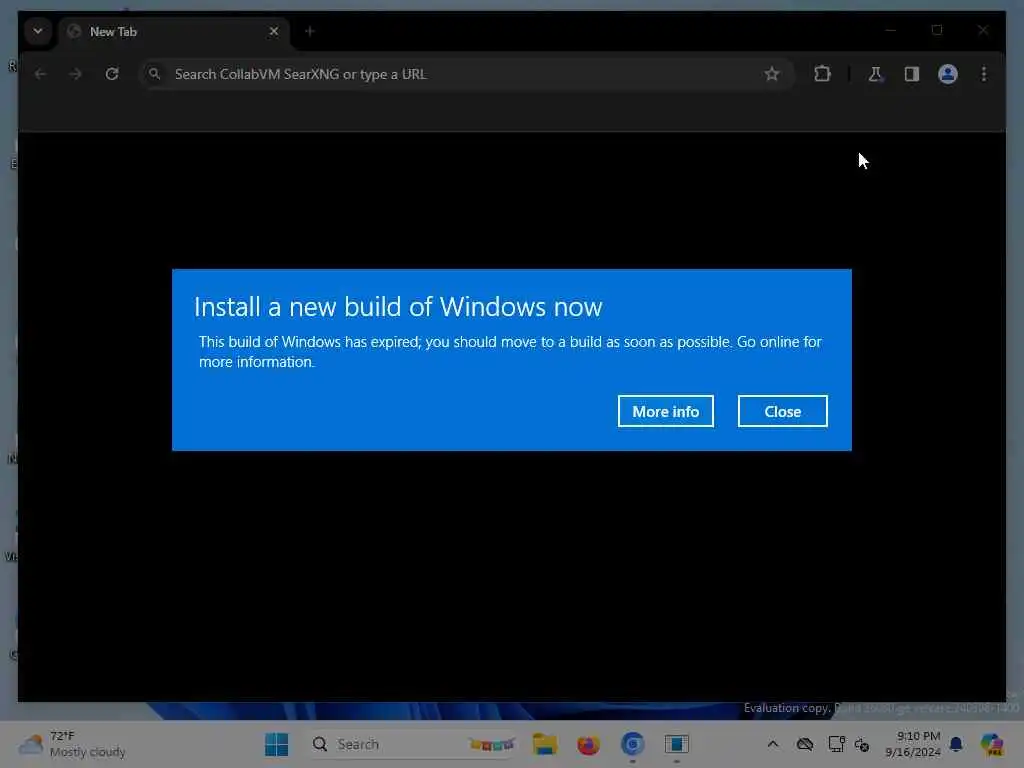Open the cloud sync status tray icon
The image size is (1024, 768).
click(x=805, y=744)
